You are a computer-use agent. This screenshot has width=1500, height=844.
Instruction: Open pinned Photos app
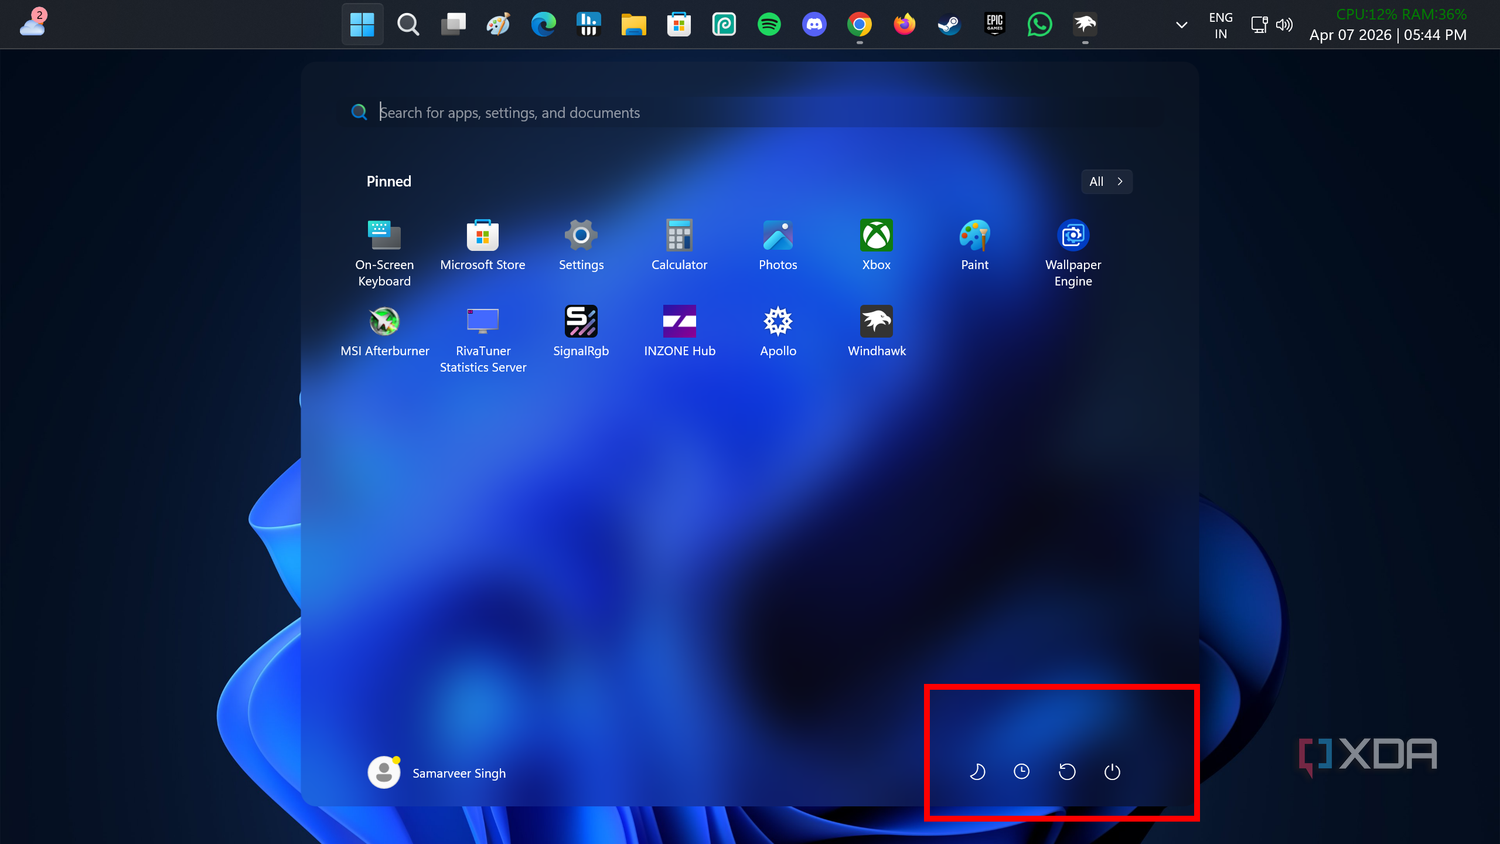778,246
